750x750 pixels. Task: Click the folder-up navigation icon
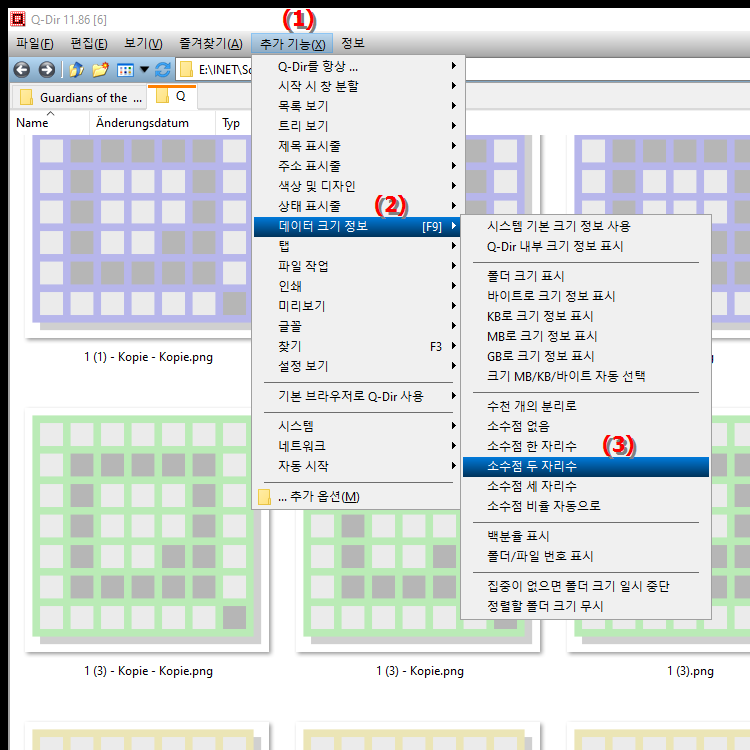[x=76, y=70]
